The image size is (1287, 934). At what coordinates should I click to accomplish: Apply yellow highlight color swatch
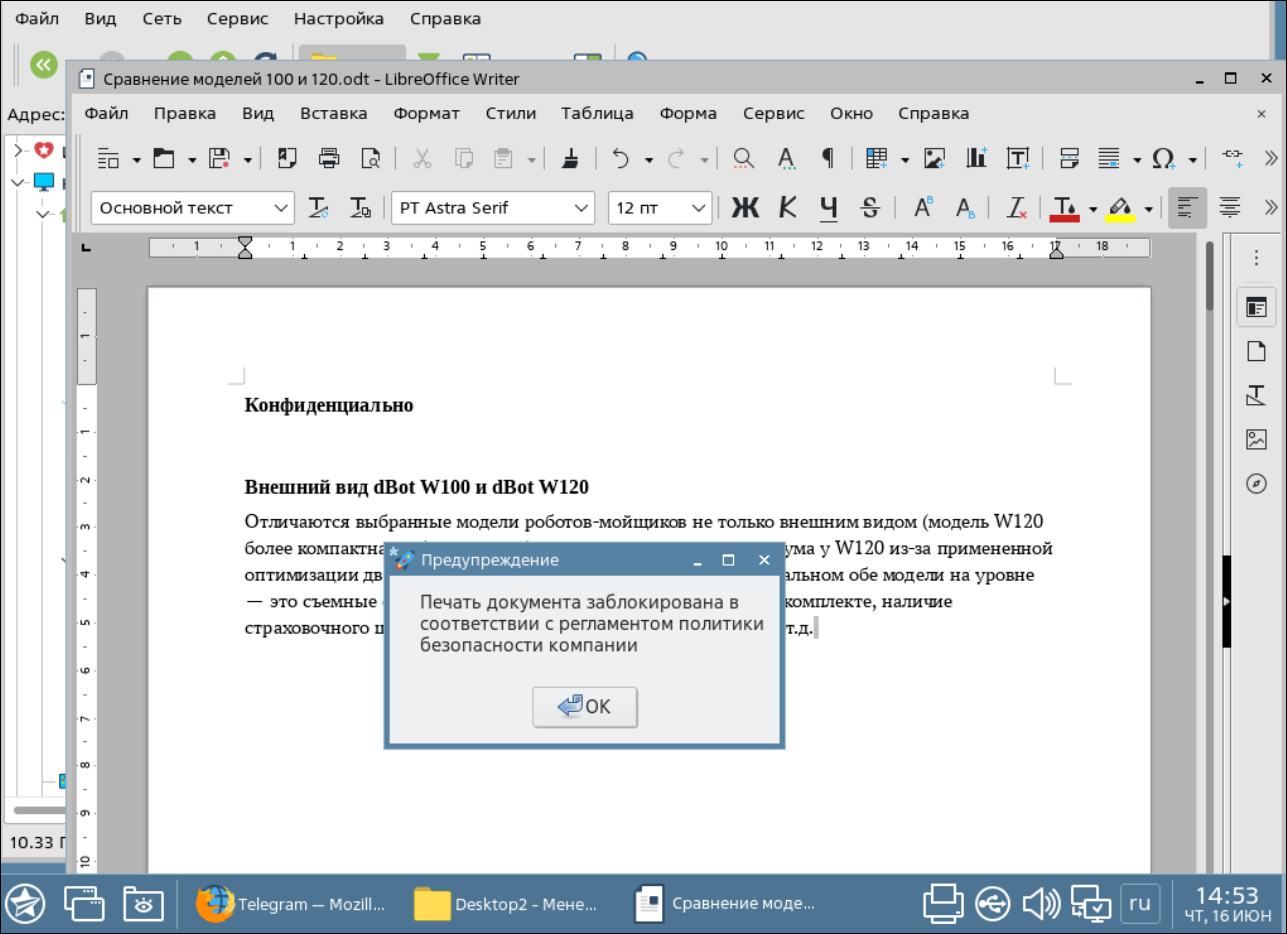[x=1121, y=207]
